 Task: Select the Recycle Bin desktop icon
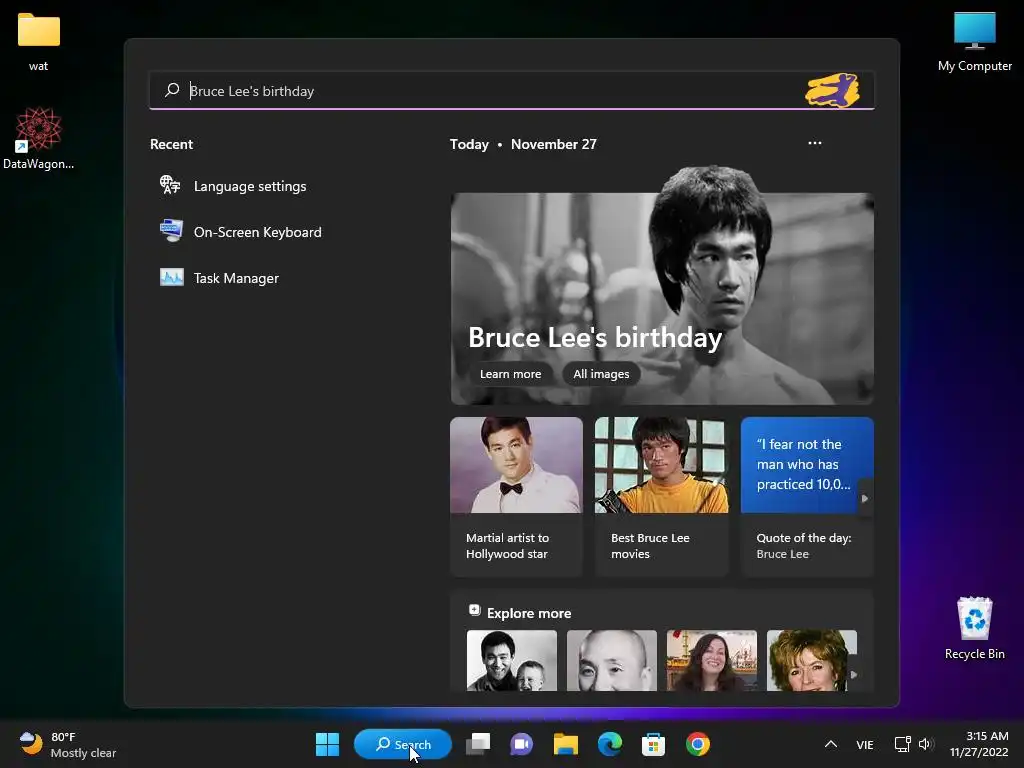(x=974, y=628)
